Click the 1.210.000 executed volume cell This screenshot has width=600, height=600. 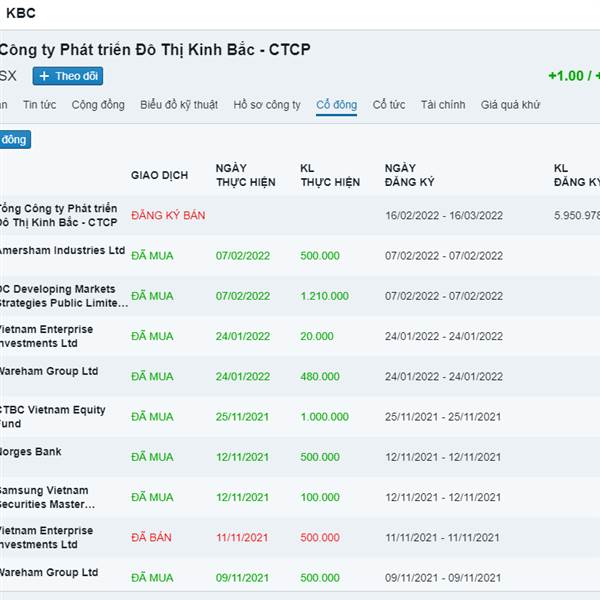pyautogui.click(x=324, y=296)
